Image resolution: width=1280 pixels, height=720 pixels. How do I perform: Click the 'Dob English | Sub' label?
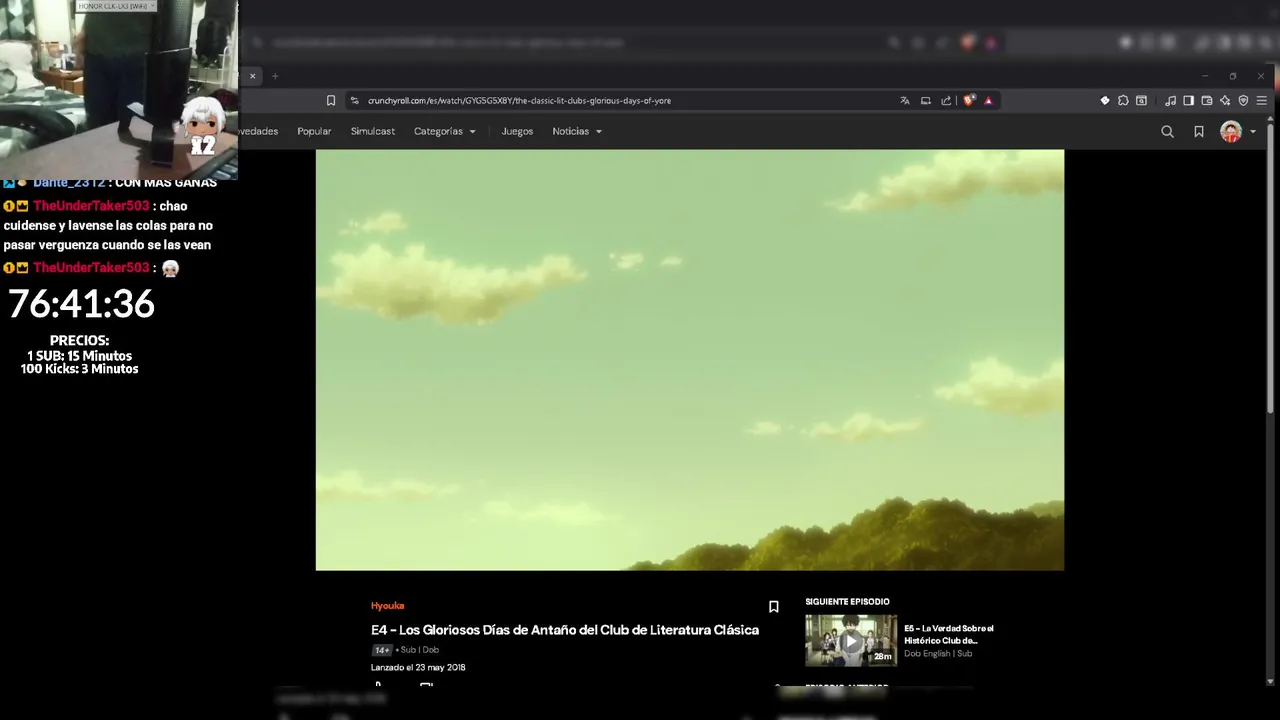938,654
